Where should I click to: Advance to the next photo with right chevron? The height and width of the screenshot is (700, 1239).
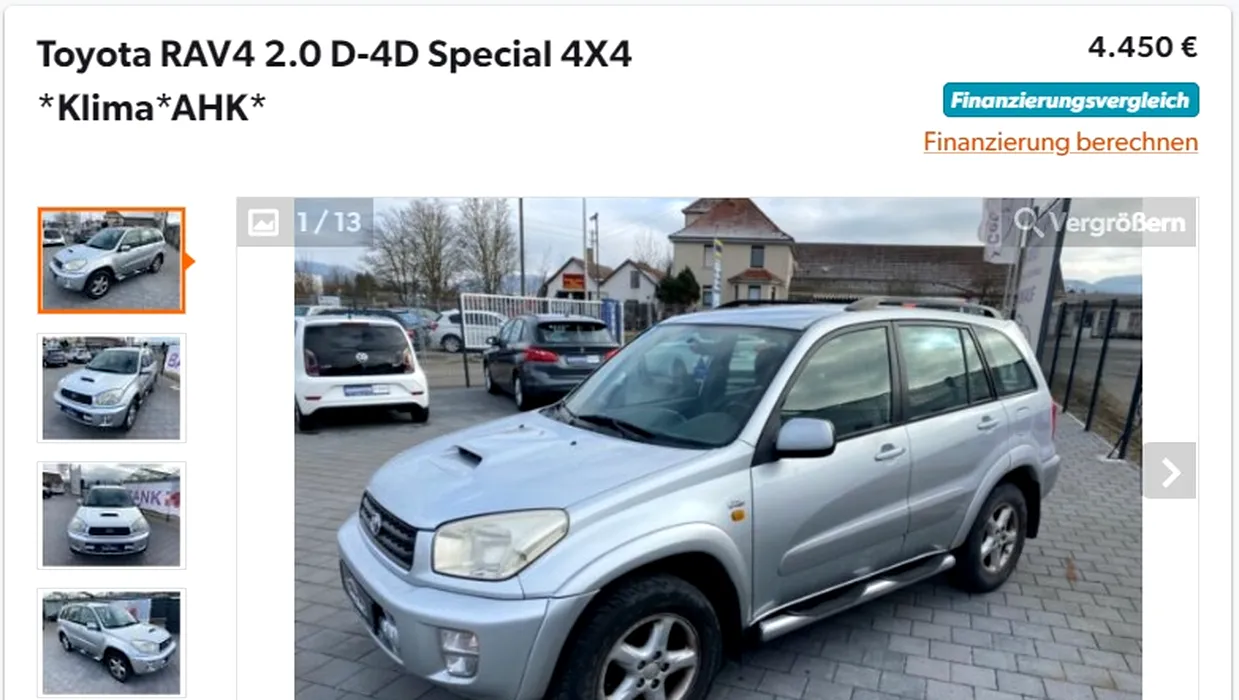pyautogui.click(x=1170, y=471)
